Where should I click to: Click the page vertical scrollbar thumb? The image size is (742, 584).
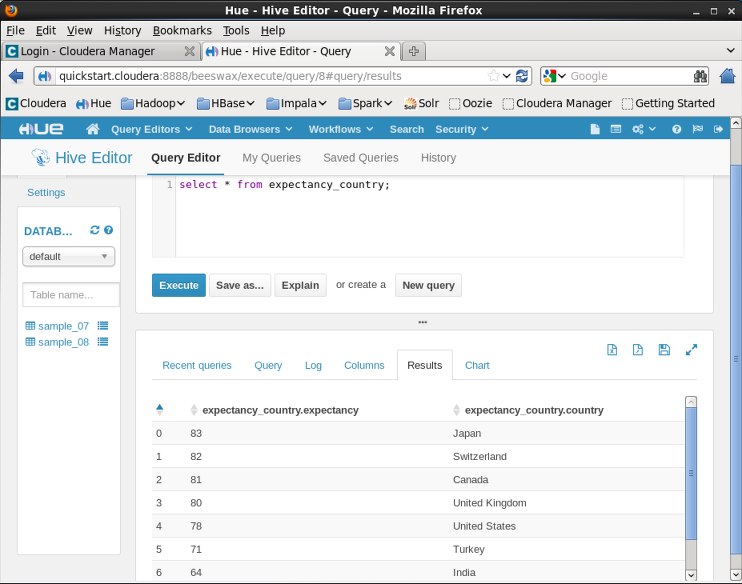coord(736,360)
